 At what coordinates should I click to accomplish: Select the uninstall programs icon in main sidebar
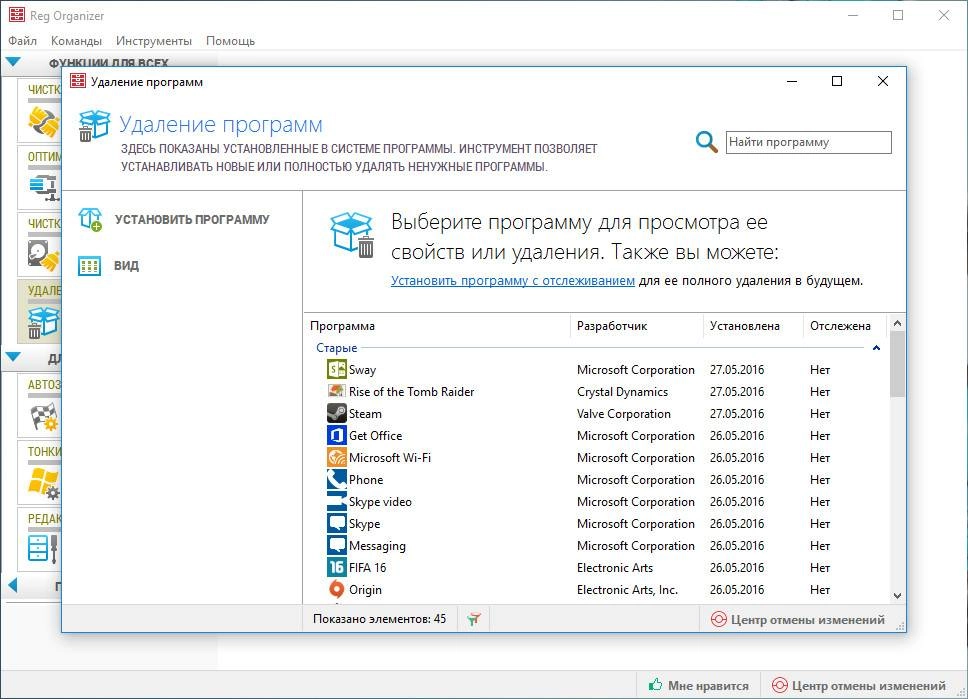[x=44, y=322]
